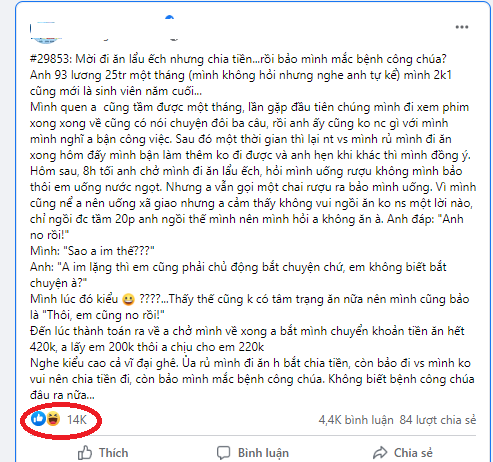
Task: Click the line 'Mình: "Sao a im thế???"'
Action: tap(92, 251)
